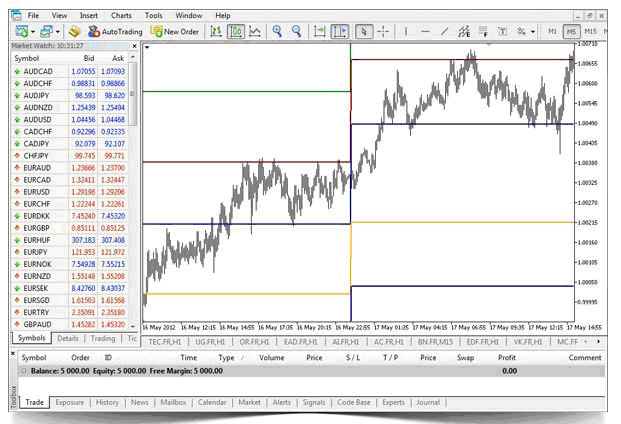The width and height of the screenshot is (621, 424).
Task: Open a New Order
Action: [x=176, y=32]
